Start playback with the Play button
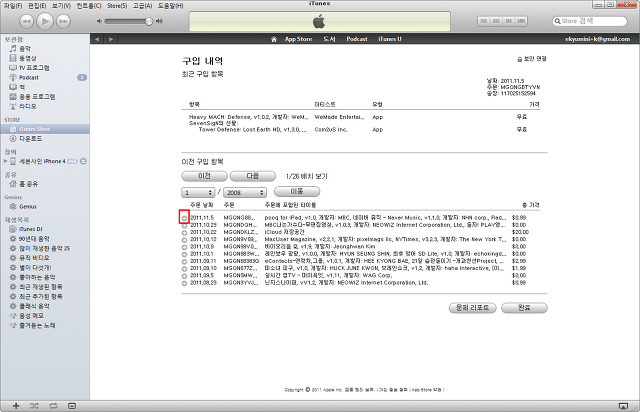640x412 pixels. pos(45,21)
